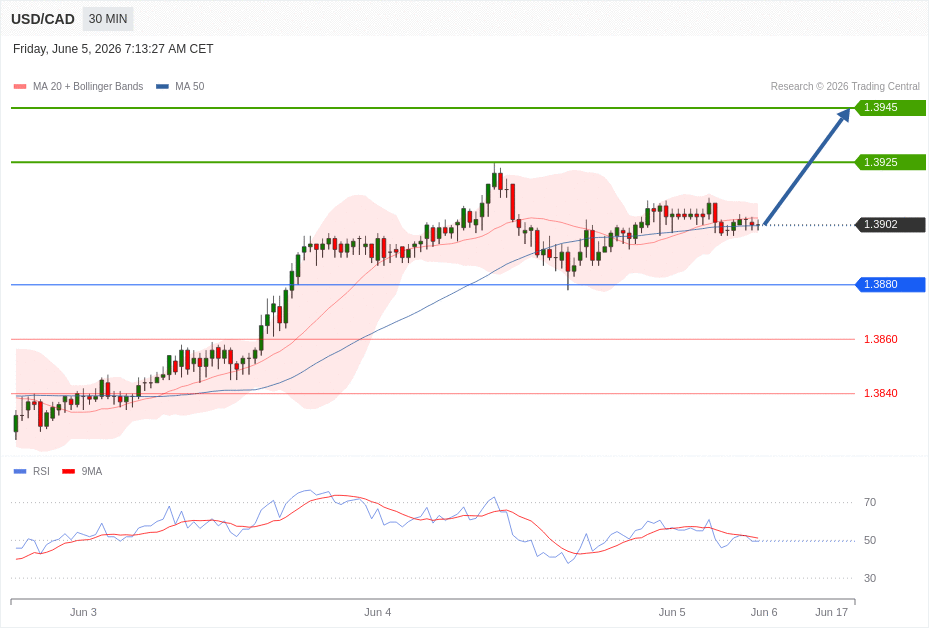Viewport: 929px width, 629px height.
Task: Click the MA 20 + Bollinger Bands legend label
Action: coord(88,86)
